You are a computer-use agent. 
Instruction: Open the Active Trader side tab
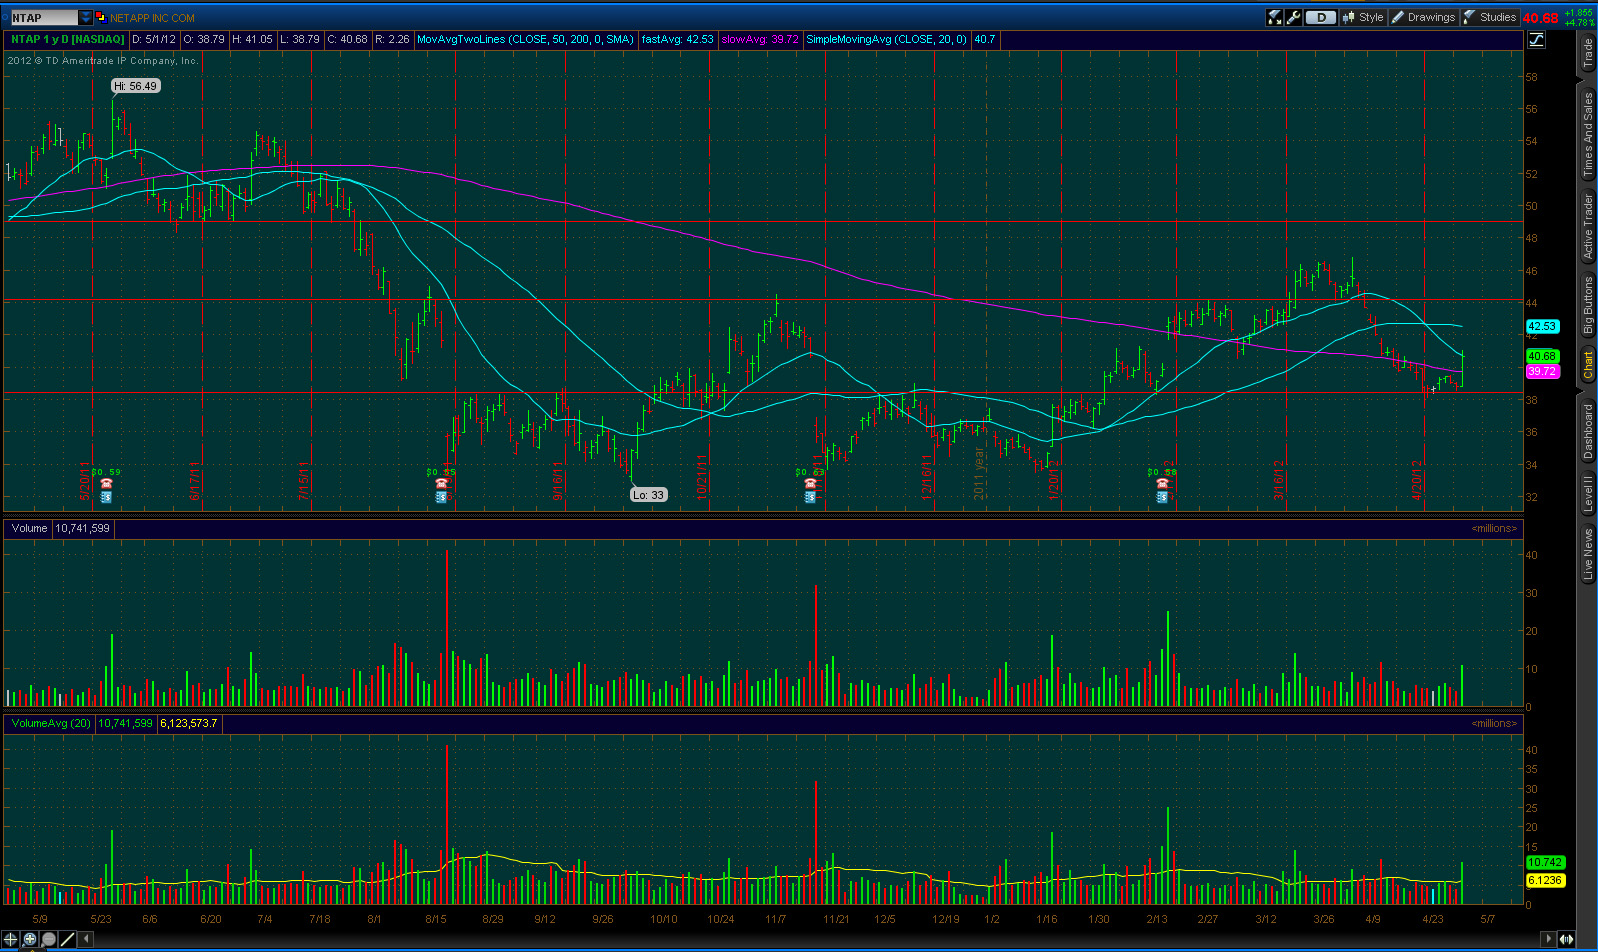point(1588,226)
